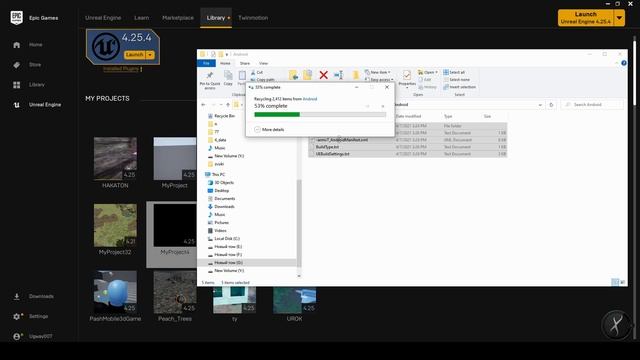Viewport: 640px width, 360px height.
Task: Open the Unreal Engine top tab
Action: pos(103,18)
